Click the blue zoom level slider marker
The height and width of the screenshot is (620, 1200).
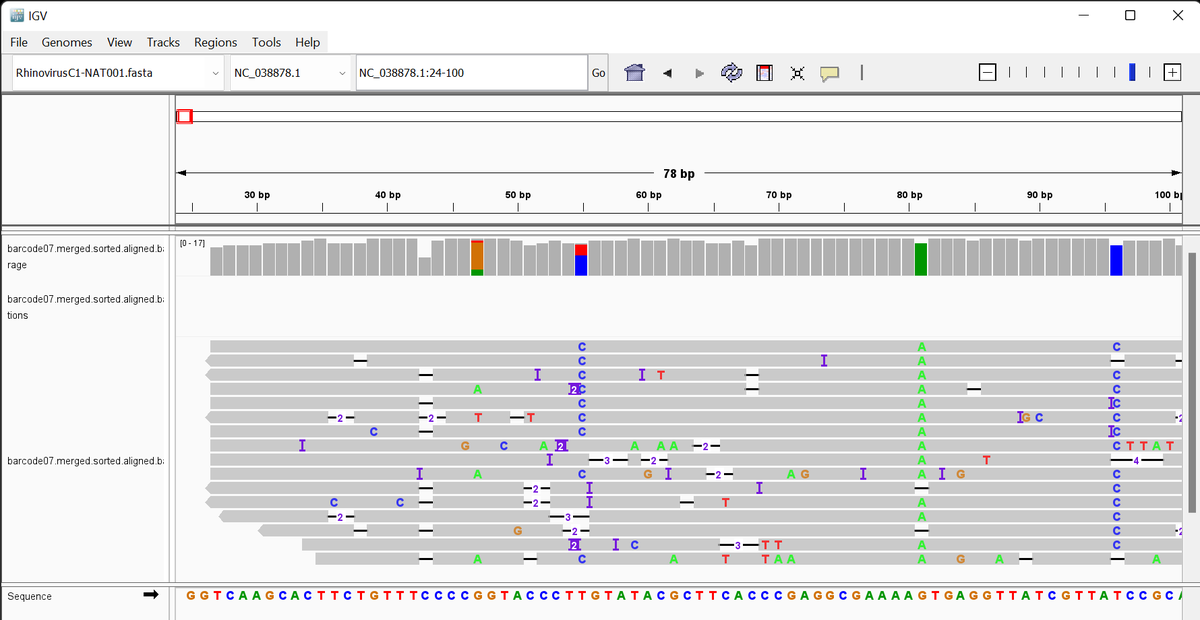[1132, 72]
